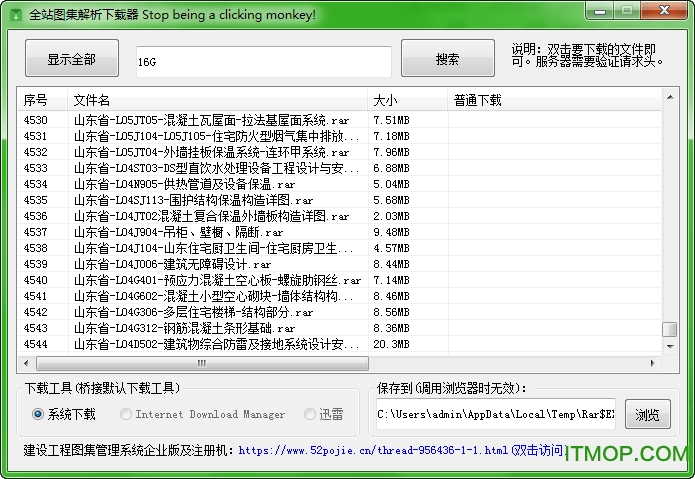Click the 普通下载 column header
This screenshot has width=695, height=479.
tap(477, 100)
